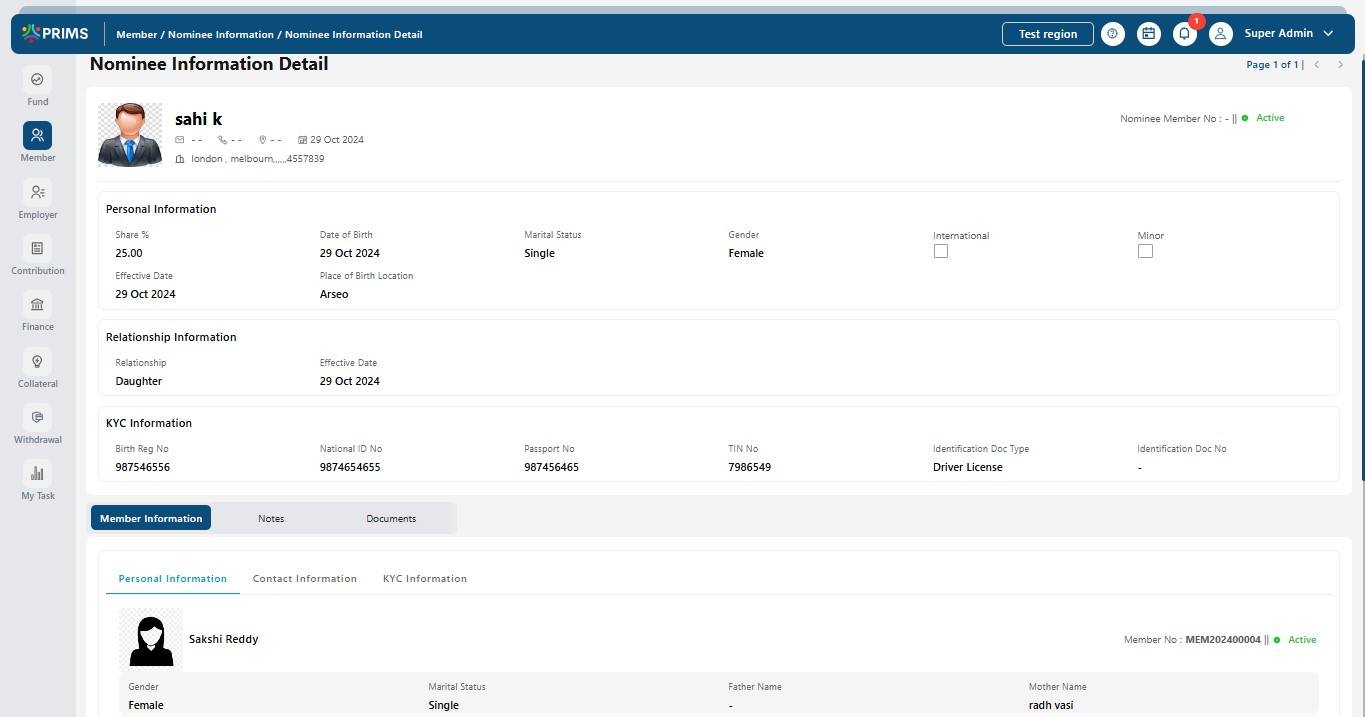Switch to the Notes tab
The width and height of the screenshot is (1365, 717).
(x=271, y=518)
